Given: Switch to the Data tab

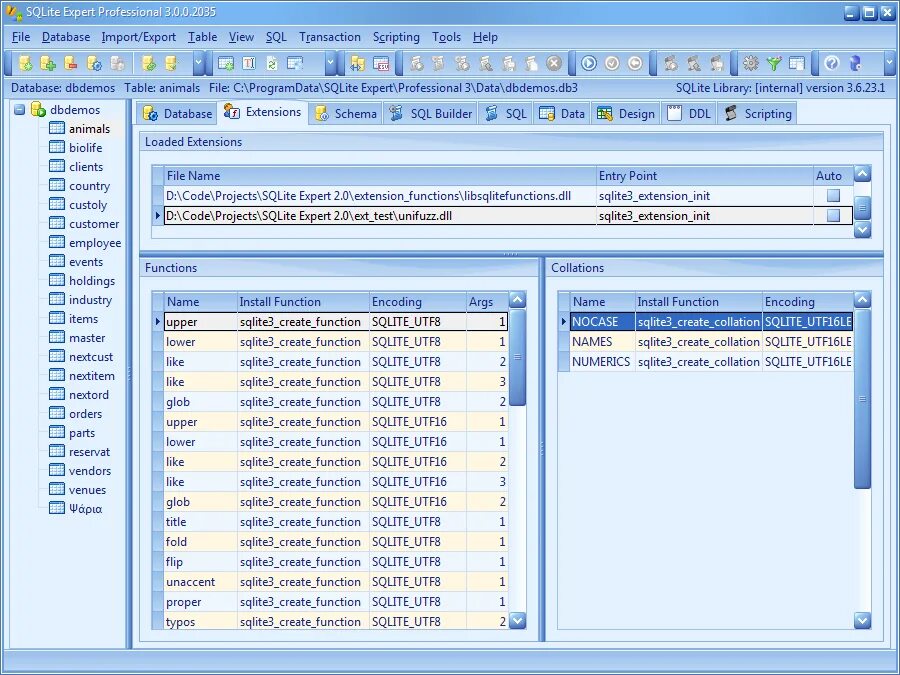Looking at the screenshot, I should tap(562, 114).
